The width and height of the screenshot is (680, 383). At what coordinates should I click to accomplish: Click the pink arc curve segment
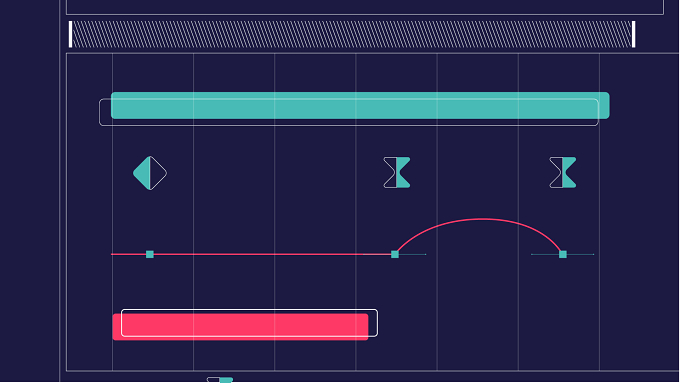click(x=481, y=219)
